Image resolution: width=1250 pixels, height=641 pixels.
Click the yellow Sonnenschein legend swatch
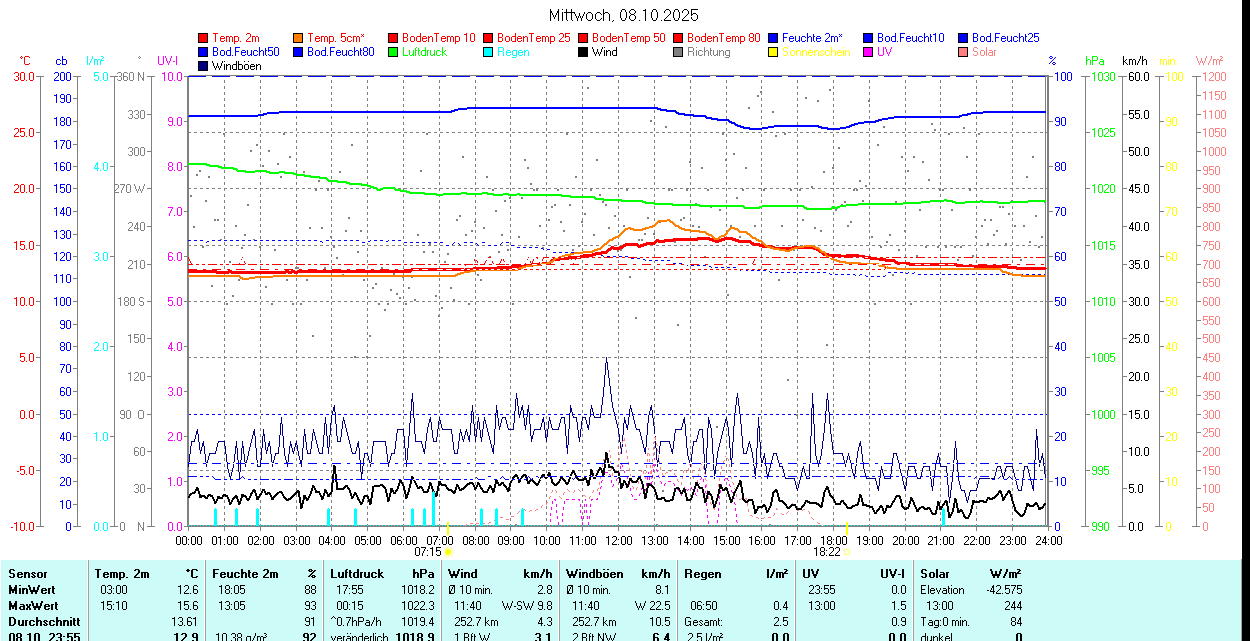point(772,52)
